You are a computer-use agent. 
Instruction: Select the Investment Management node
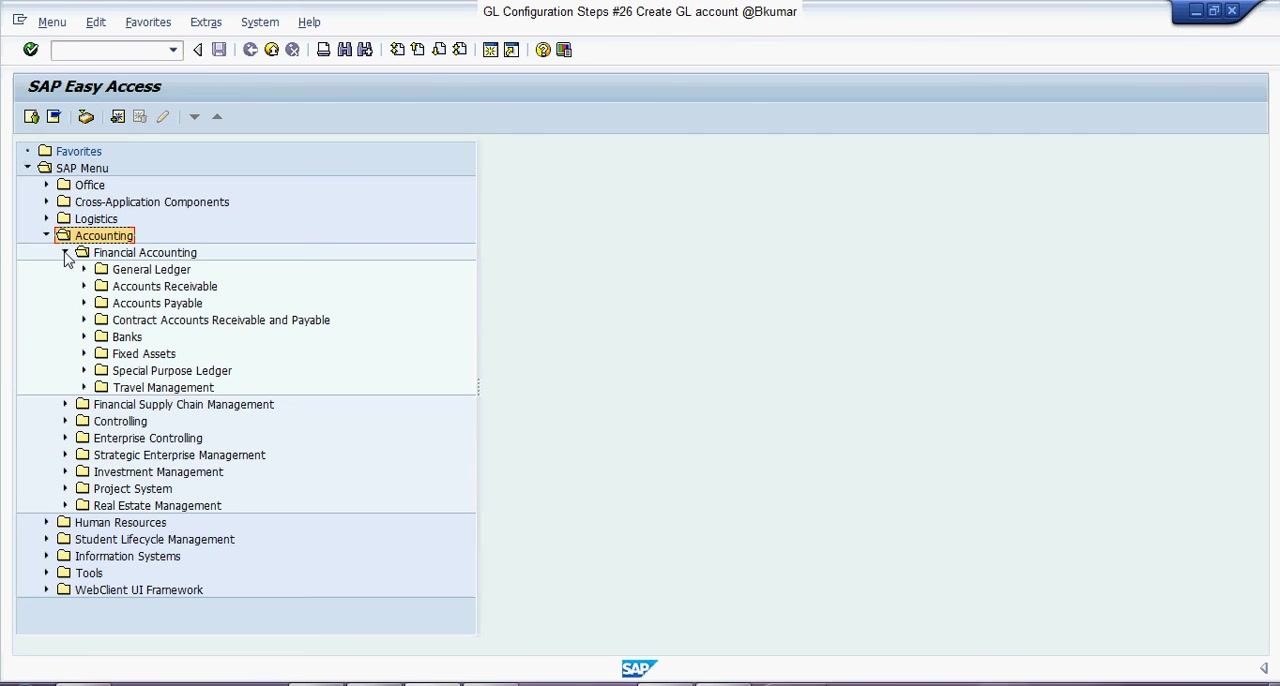[159, 472]
